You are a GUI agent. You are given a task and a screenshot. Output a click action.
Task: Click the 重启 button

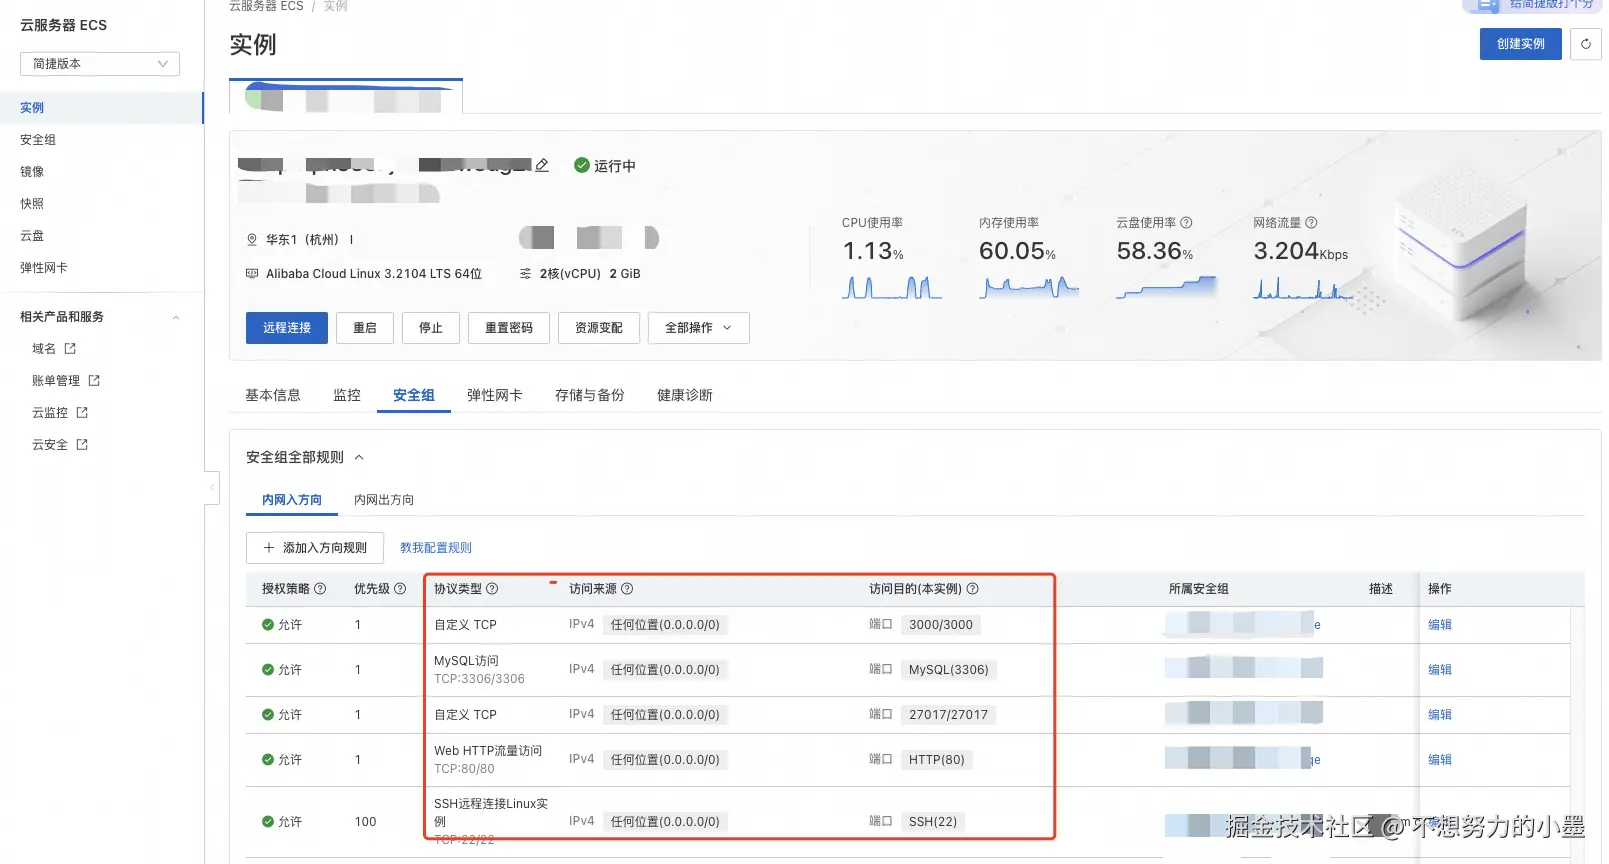(365, 328)
